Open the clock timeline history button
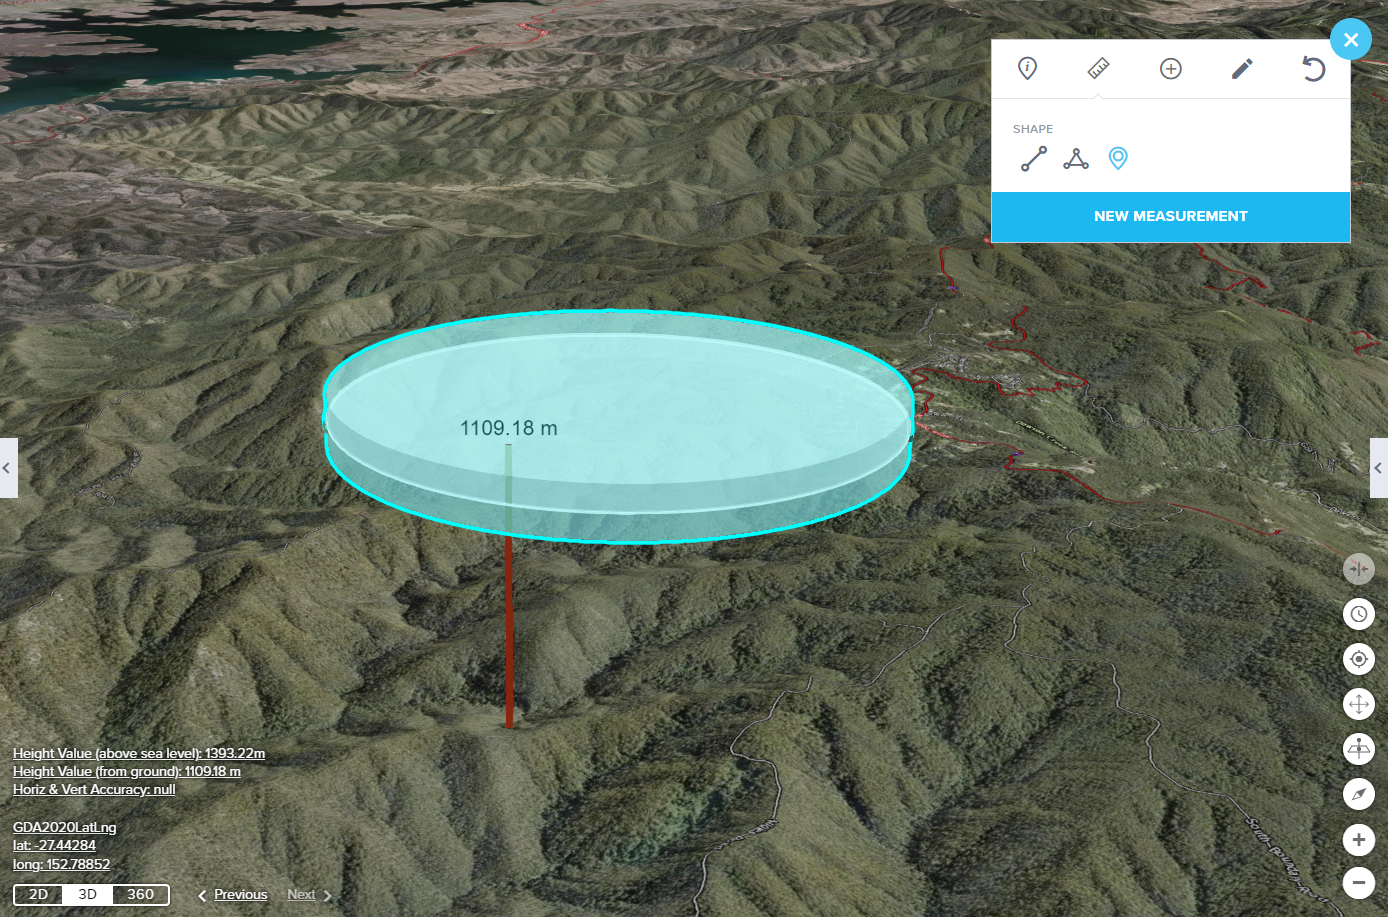 1358,614
